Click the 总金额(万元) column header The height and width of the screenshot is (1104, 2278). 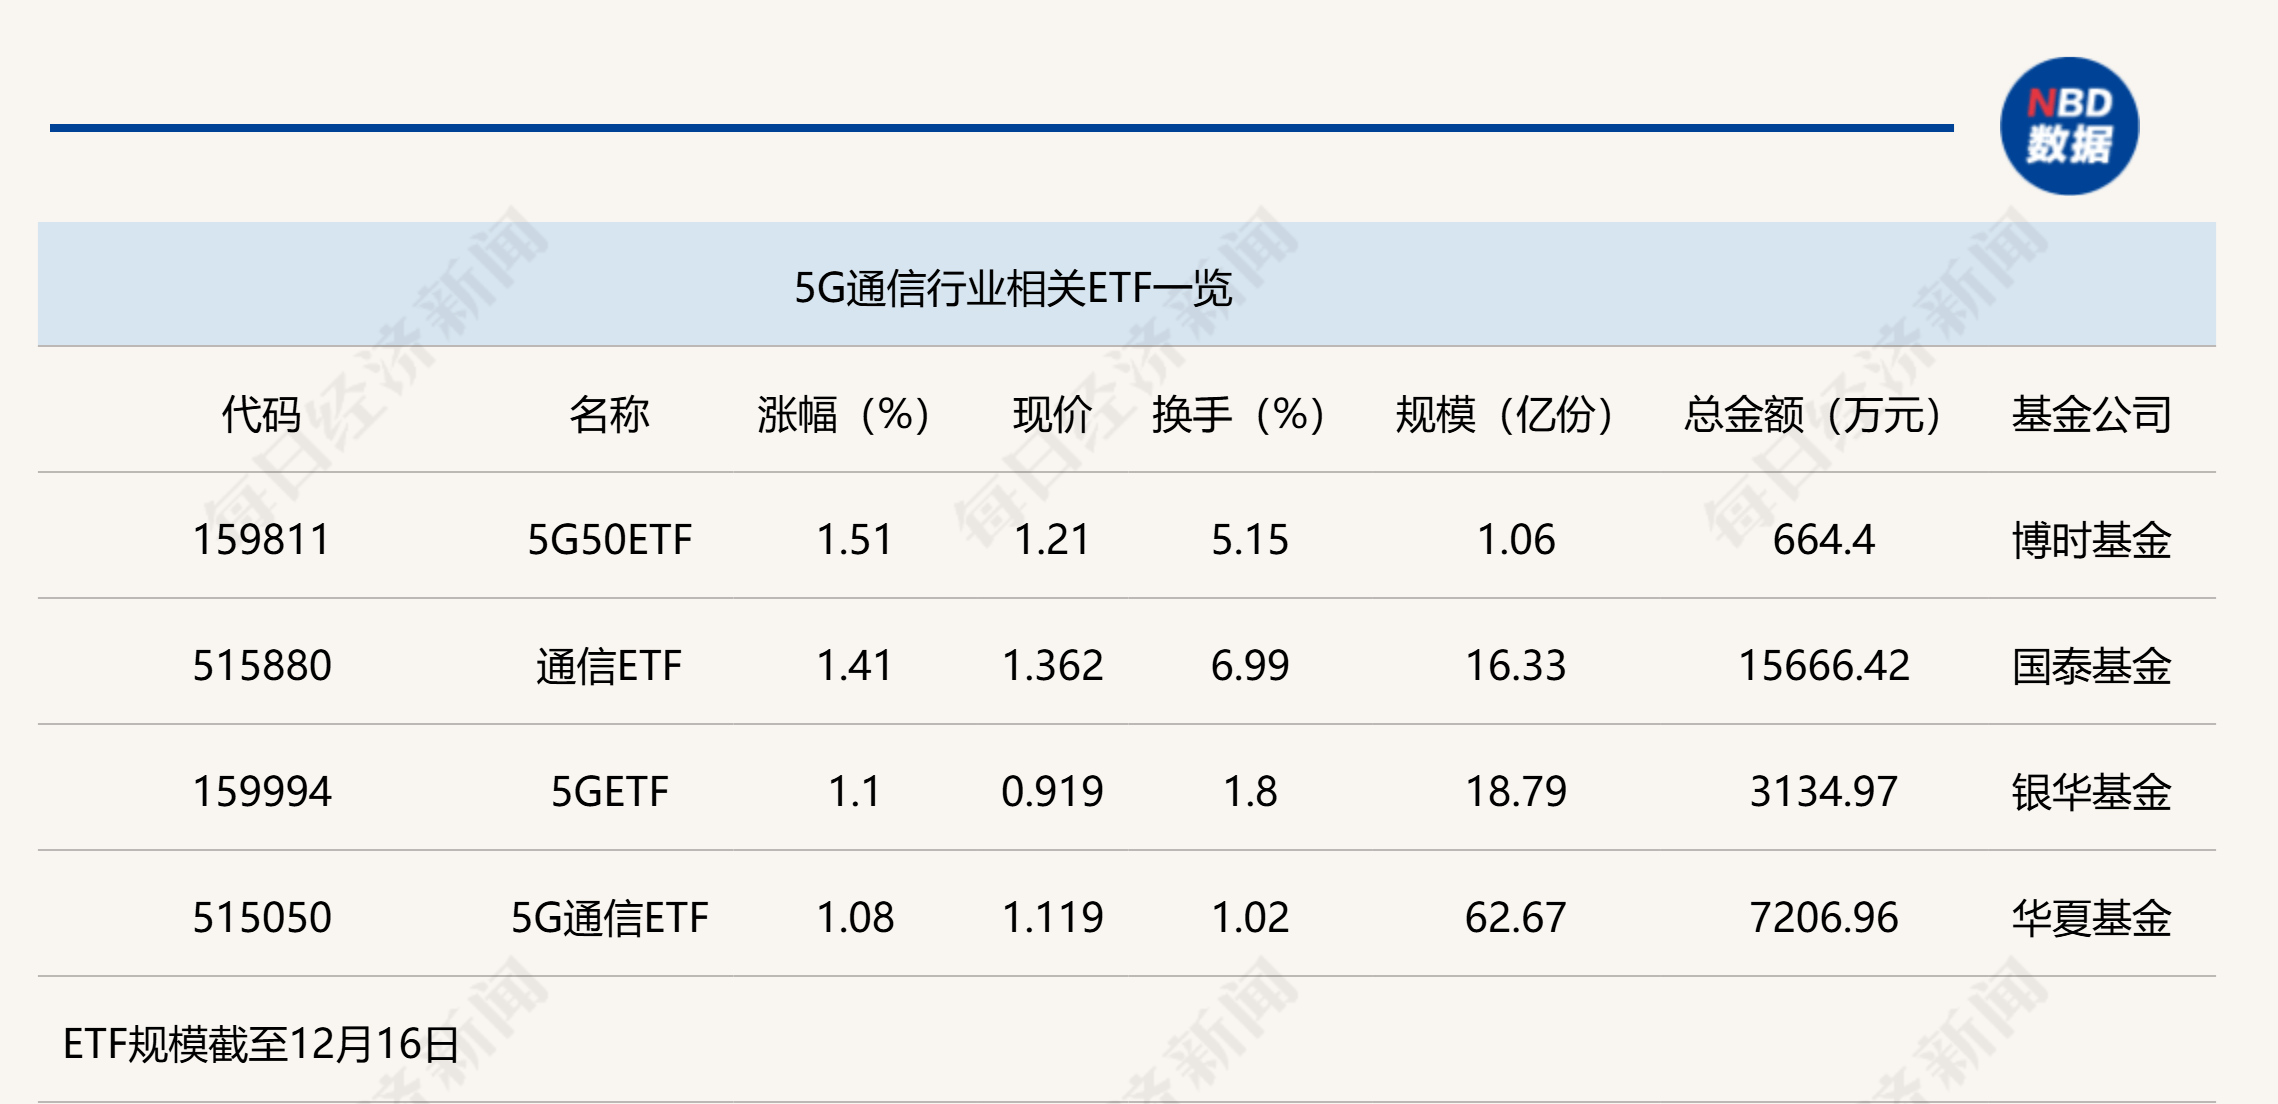click(1813, 414)
